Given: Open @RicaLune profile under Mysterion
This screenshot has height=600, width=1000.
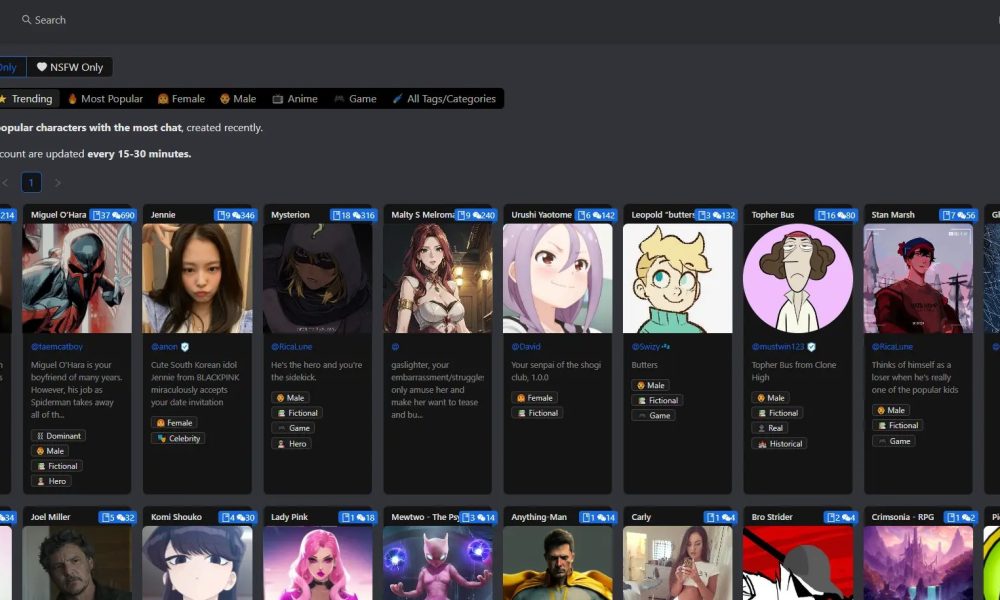Looking at the screenshot, I should pyautogui.click(x=291, y=347).
